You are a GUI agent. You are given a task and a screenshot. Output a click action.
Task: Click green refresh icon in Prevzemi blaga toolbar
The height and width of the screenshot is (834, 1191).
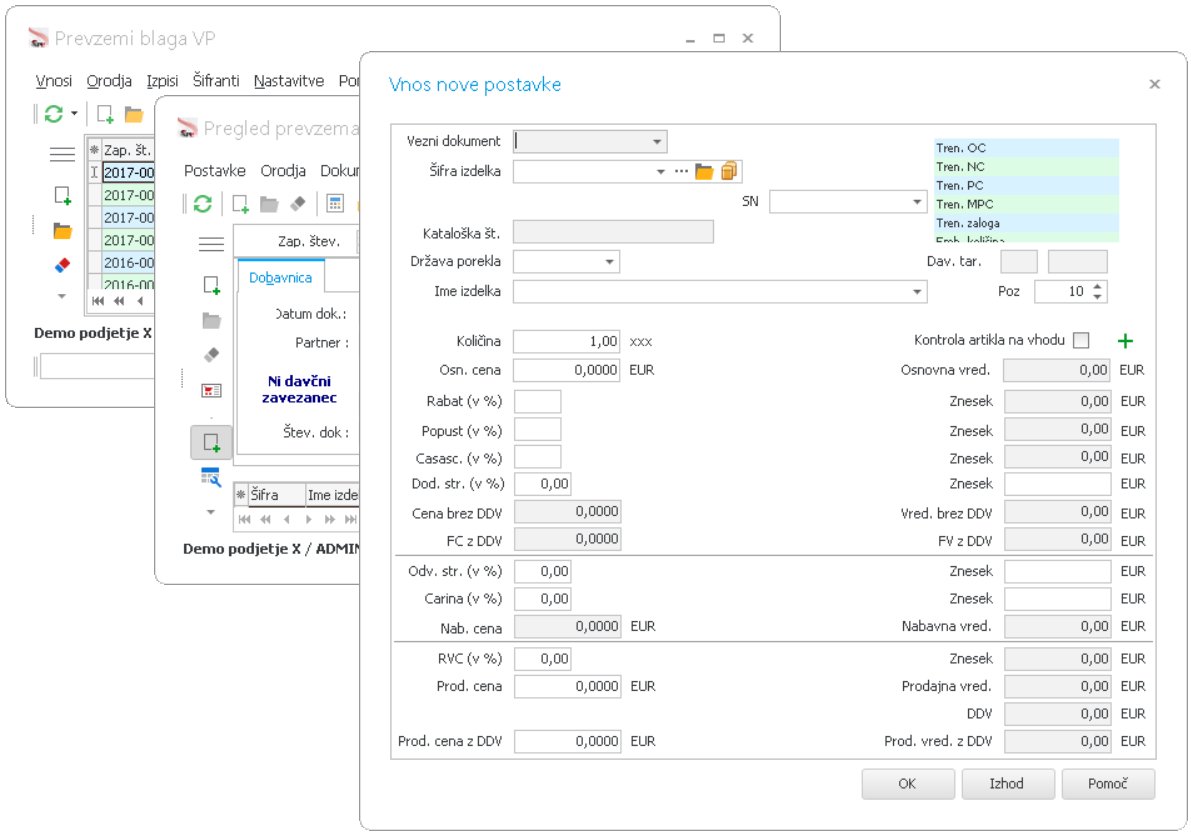point(54,113)
